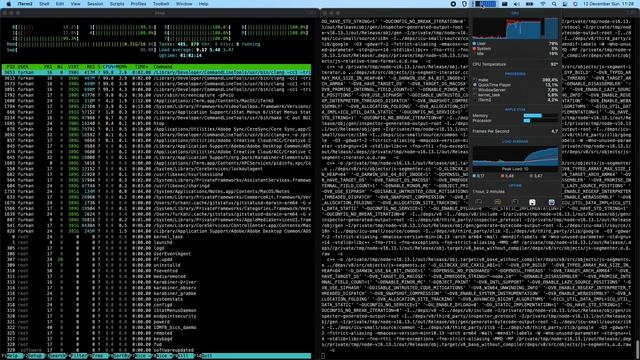Viewport: 640px width, 360px height.
Task: Click Frames Per Second row in iStat
Action: coord(515,131)
